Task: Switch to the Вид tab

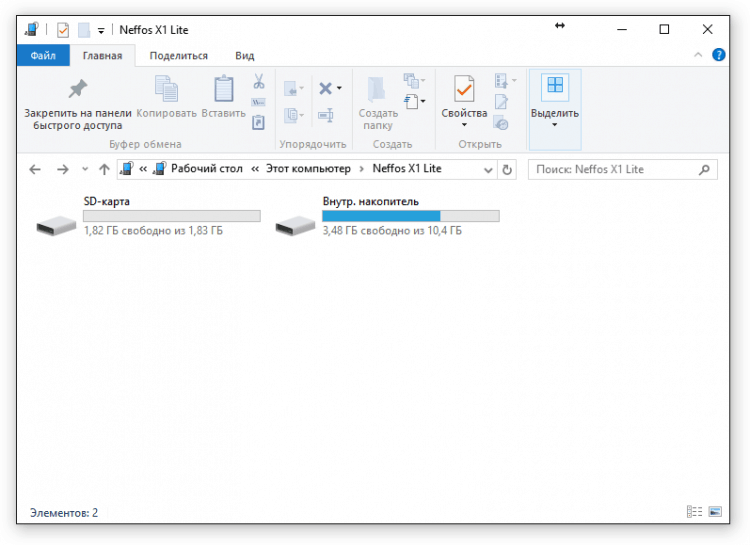Action: coord(244,56)
